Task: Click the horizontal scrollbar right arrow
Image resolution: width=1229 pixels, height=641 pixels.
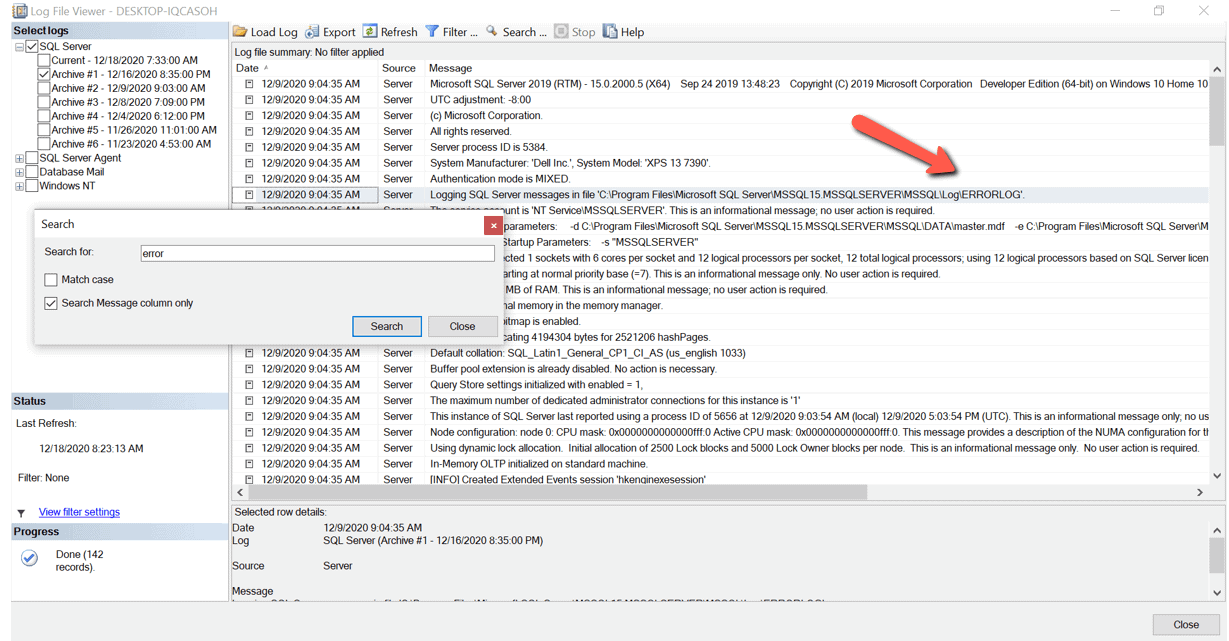Action: click(x=1200, y=492)
